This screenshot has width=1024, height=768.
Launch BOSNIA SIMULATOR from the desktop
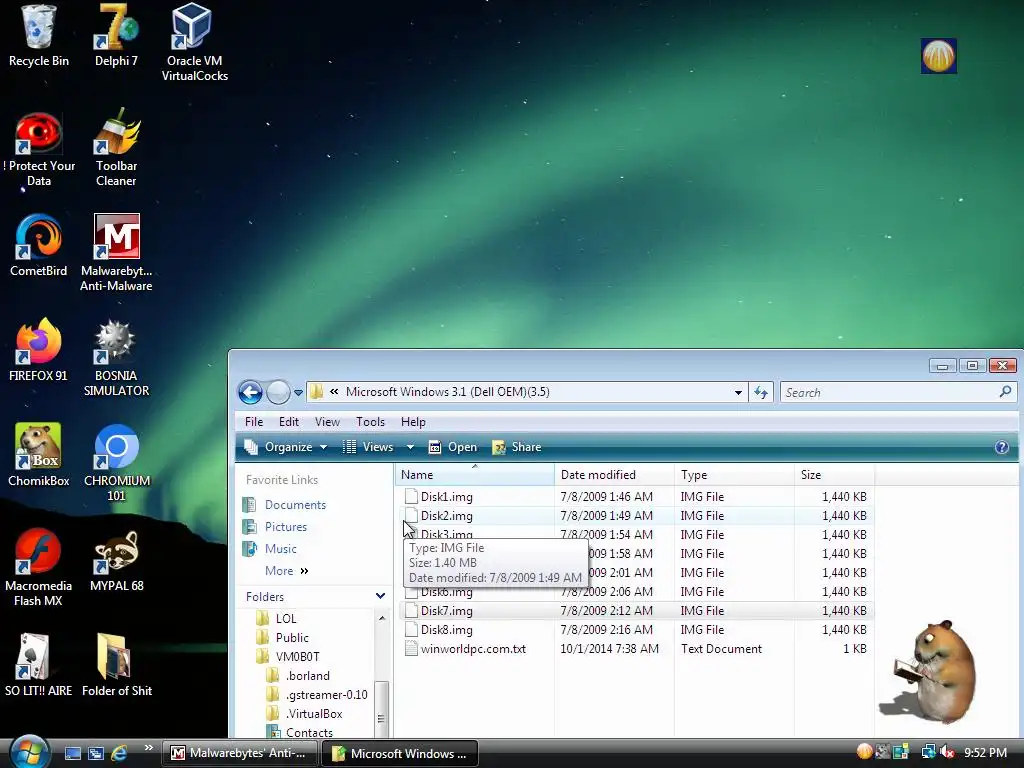pos(116,358)
